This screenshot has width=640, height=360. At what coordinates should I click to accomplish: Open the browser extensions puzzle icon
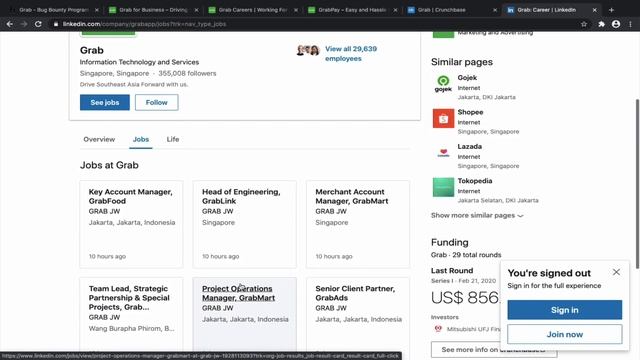tap(601, 24)
